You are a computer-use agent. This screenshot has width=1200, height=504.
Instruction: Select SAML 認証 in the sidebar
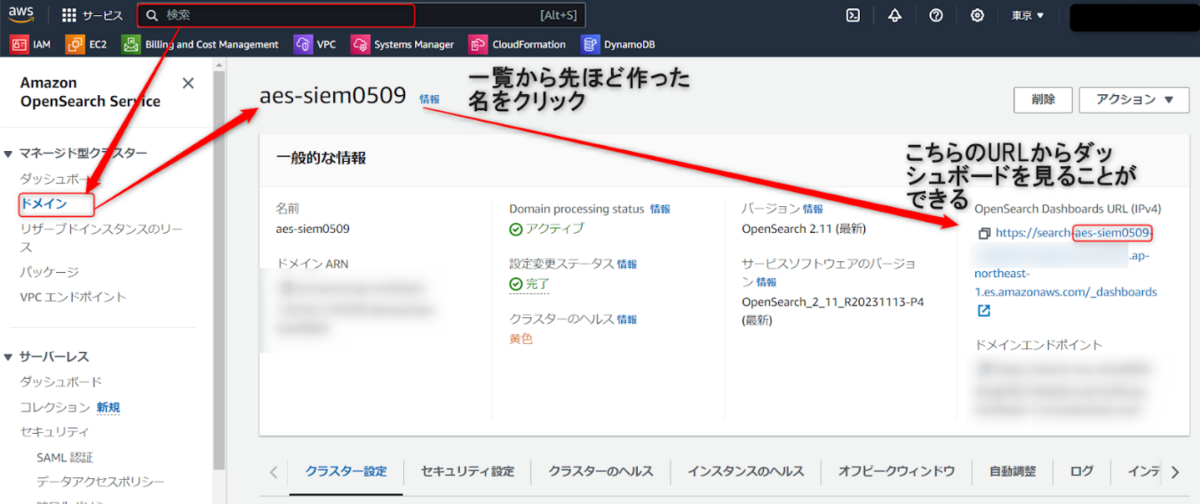tap(65, 457)
